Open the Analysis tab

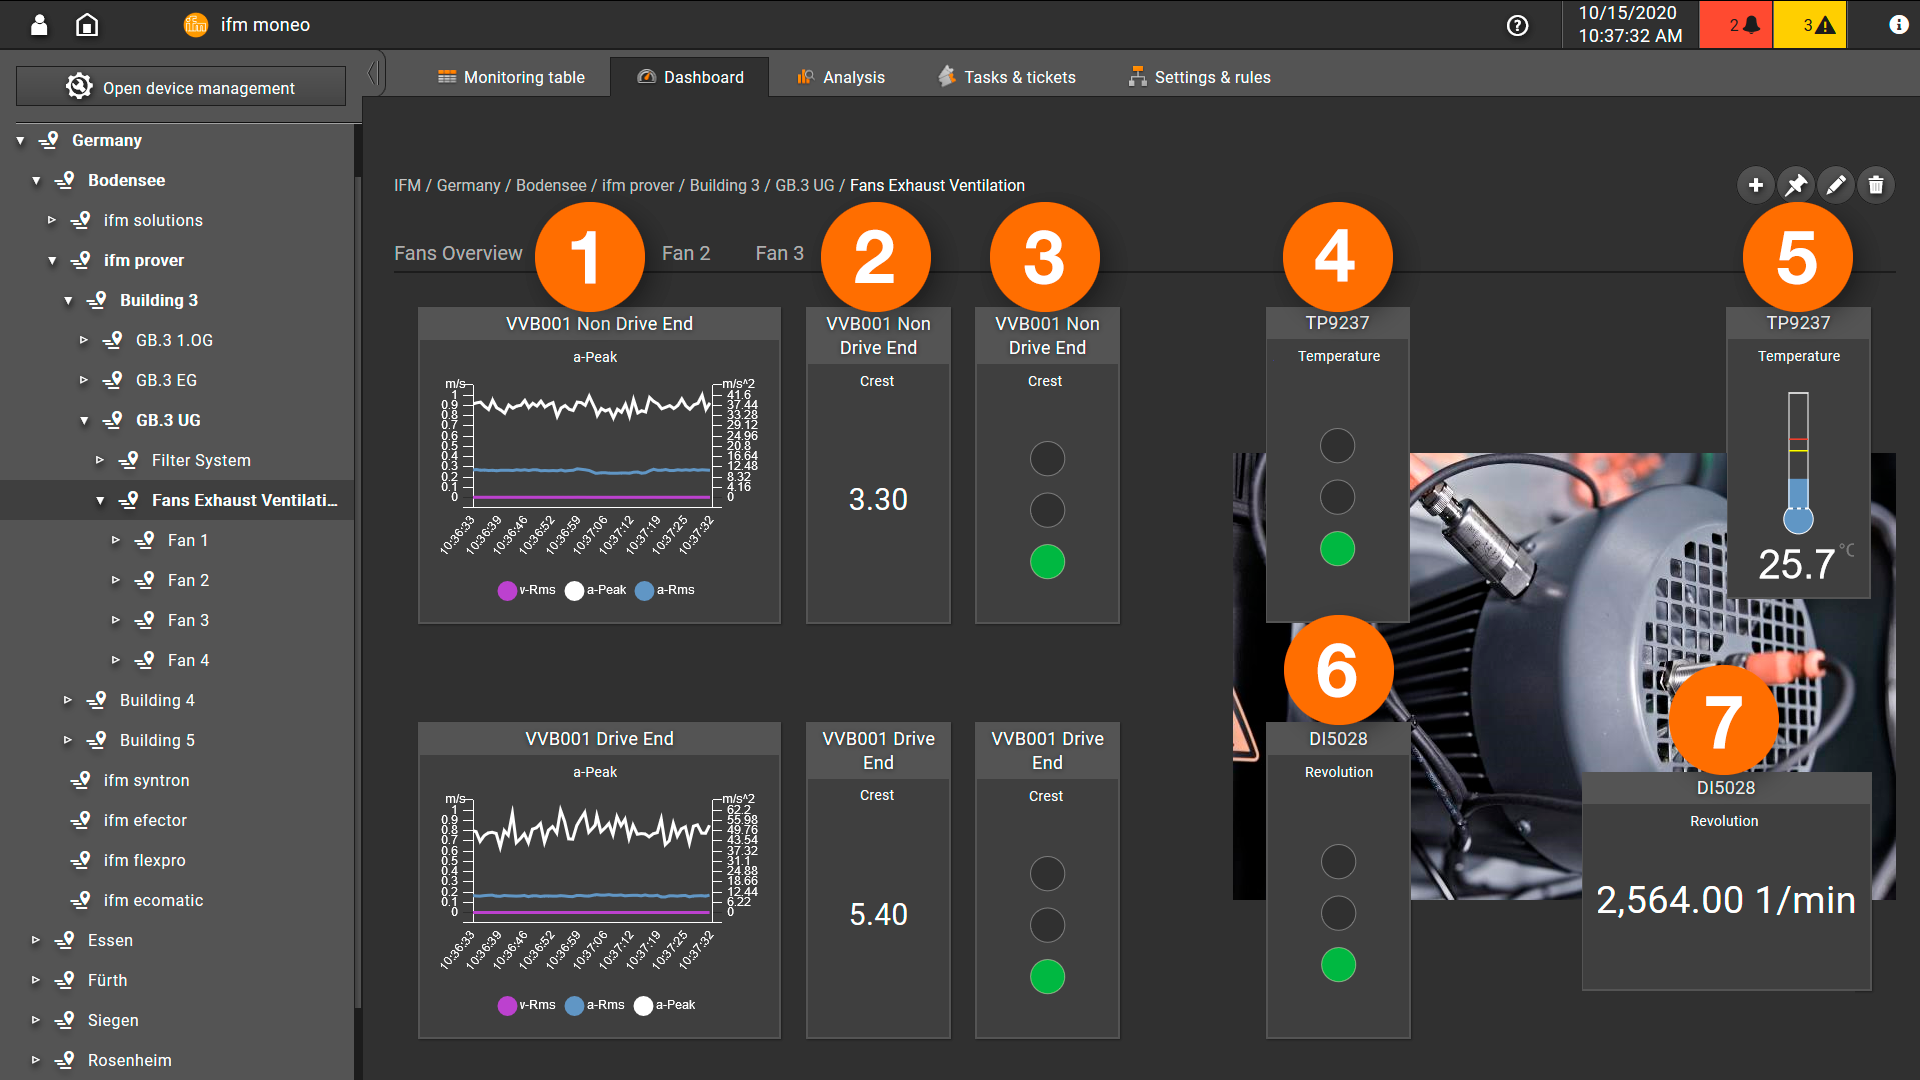[x=840, y=77]
